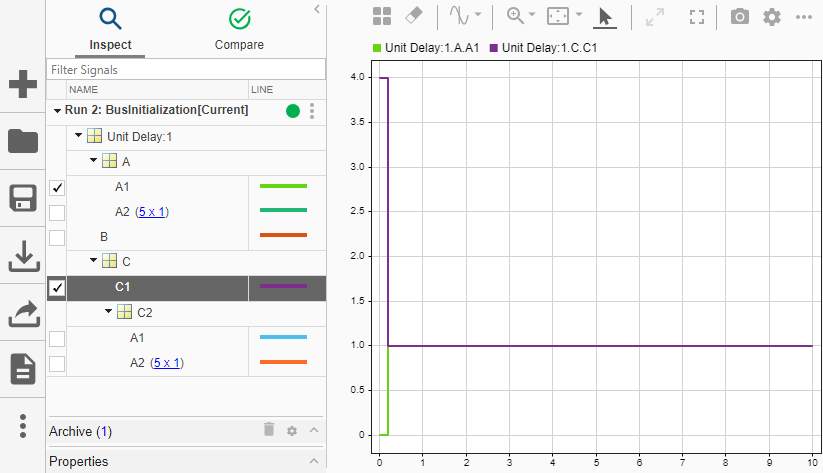Take a snapshot with the camera icon
The height and width of the screenshot is (473, 823).
pyautogui.click(x=740, y=17)
